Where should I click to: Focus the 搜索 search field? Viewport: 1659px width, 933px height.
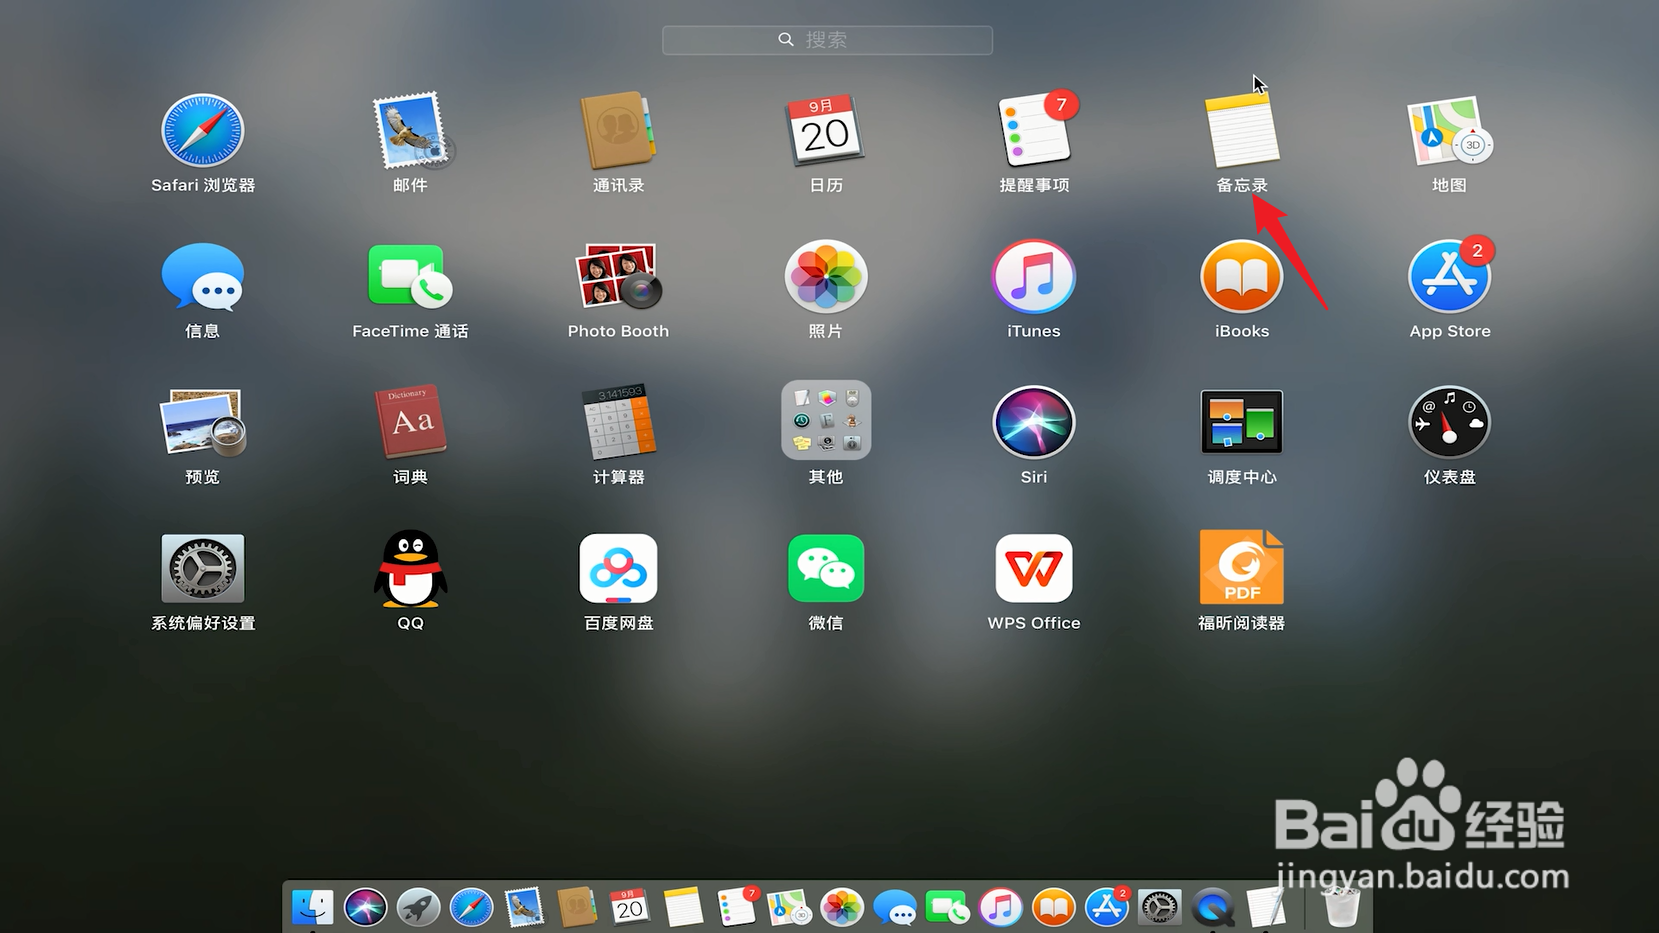pos(827,40)
